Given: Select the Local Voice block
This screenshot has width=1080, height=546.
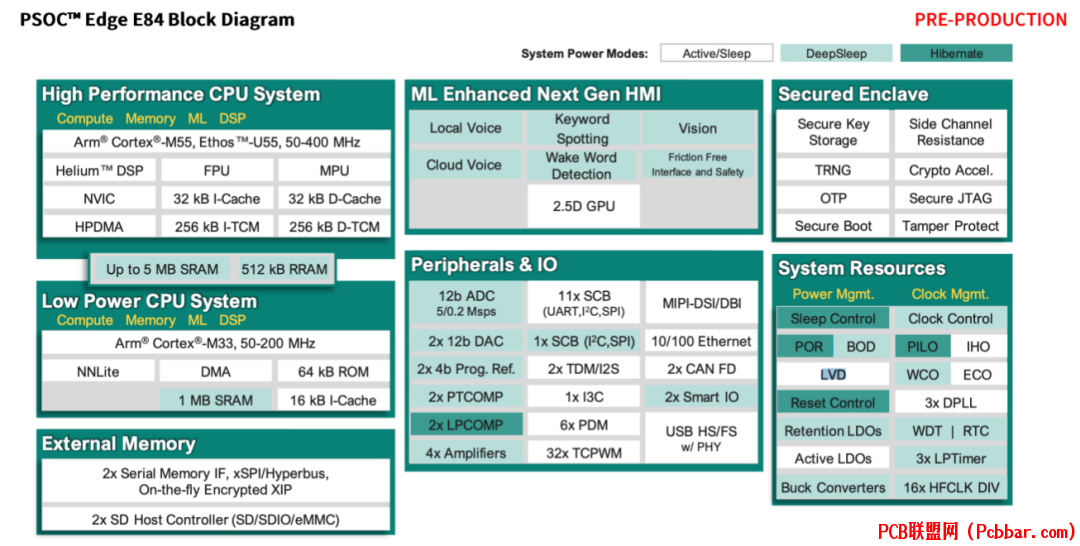Looking at the screenshot, I should pyautogui.click(x=466, y=128).
